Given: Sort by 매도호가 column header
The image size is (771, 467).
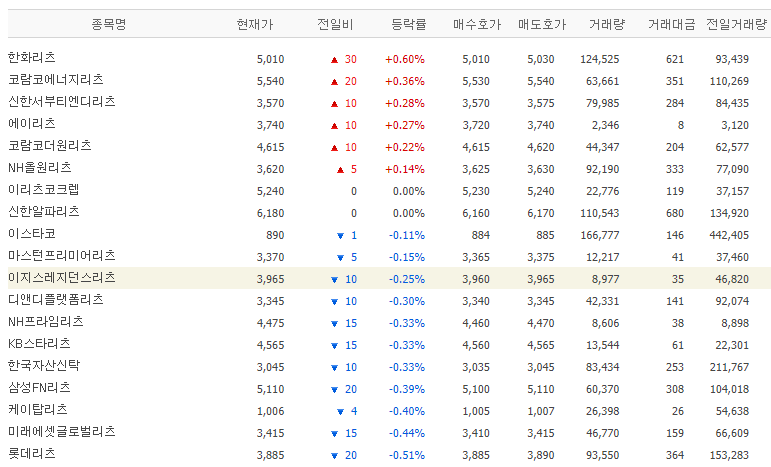Looking at the screenshot, I should coord(542,24).
